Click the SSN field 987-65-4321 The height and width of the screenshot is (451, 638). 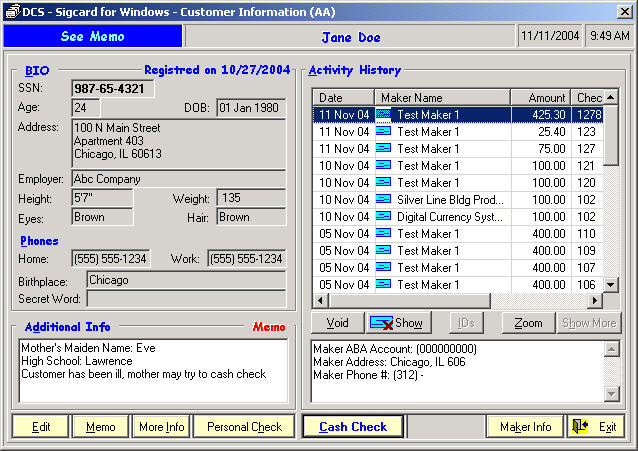[x=113, y=89]
